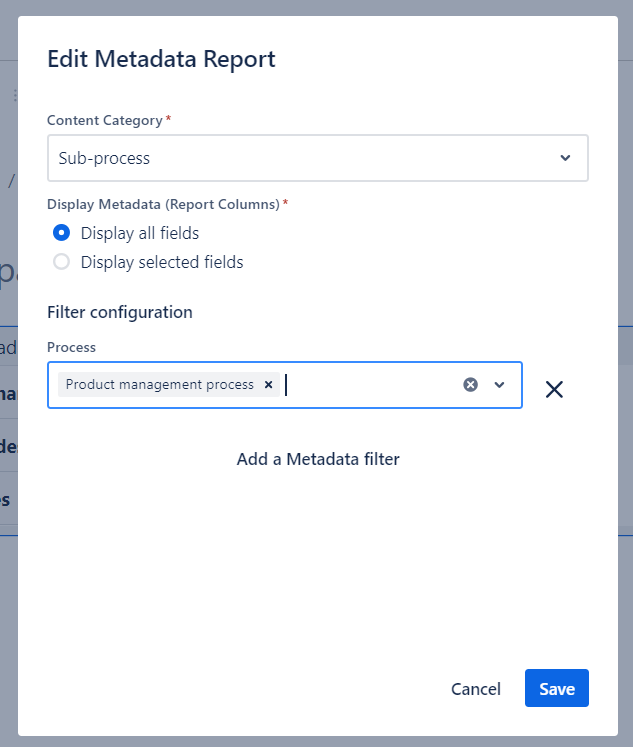Click the Display all fields label text
This screenshot has width=633, height=747.
coord(140,233)
